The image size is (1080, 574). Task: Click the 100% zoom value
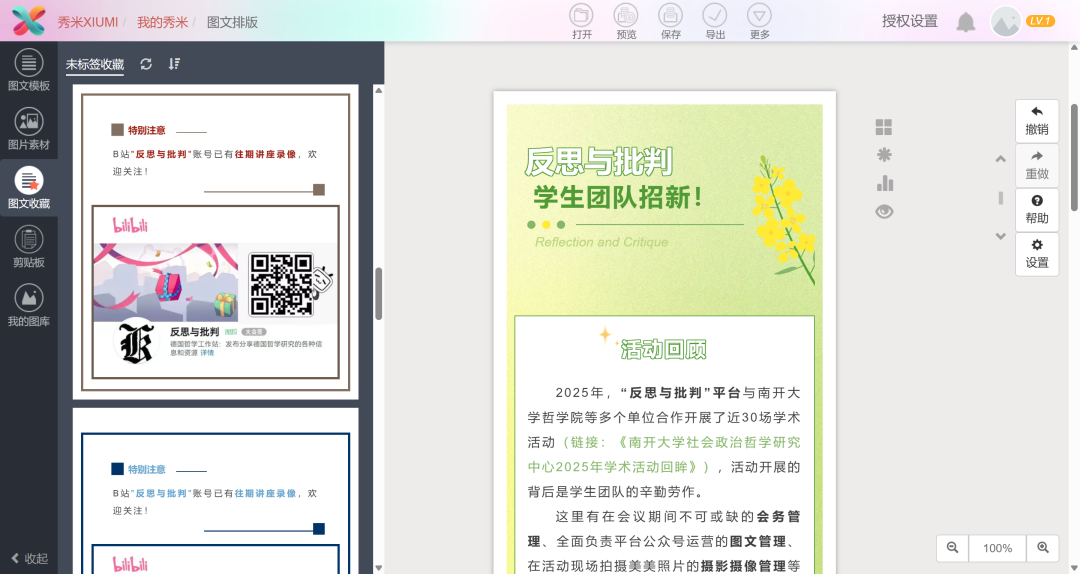click(x=997, y=548)
